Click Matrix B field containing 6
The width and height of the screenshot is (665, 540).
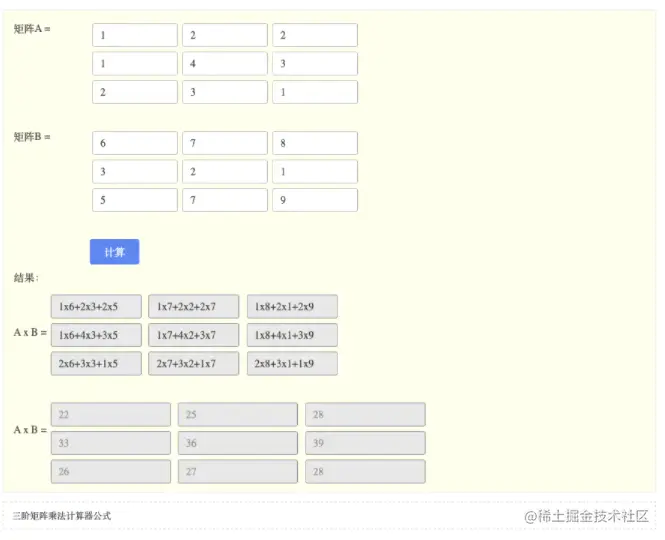[135, 143]
